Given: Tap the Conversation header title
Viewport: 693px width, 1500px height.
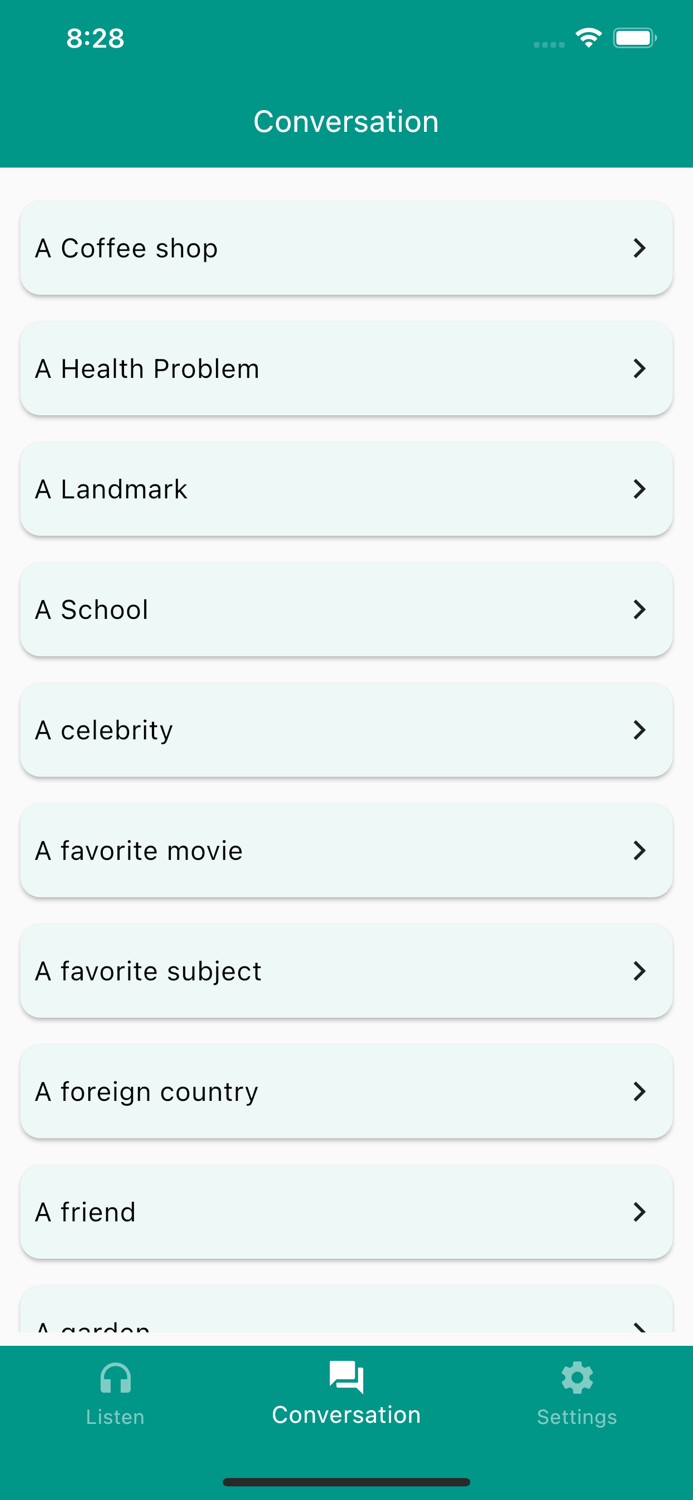Looking at the screenshot, I should 346,121.
